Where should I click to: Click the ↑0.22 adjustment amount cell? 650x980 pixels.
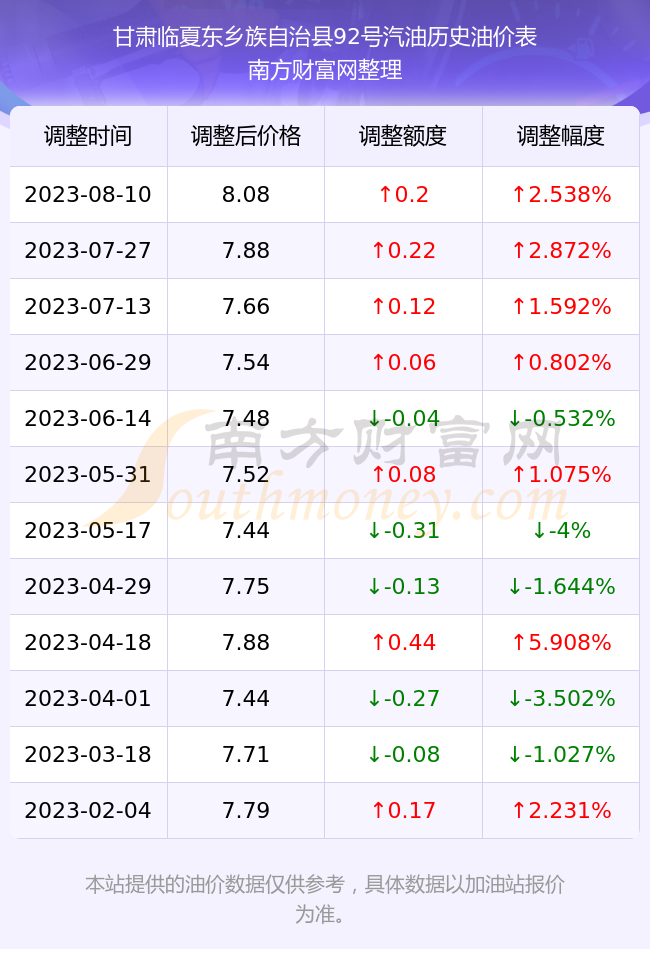coord(403,251)
